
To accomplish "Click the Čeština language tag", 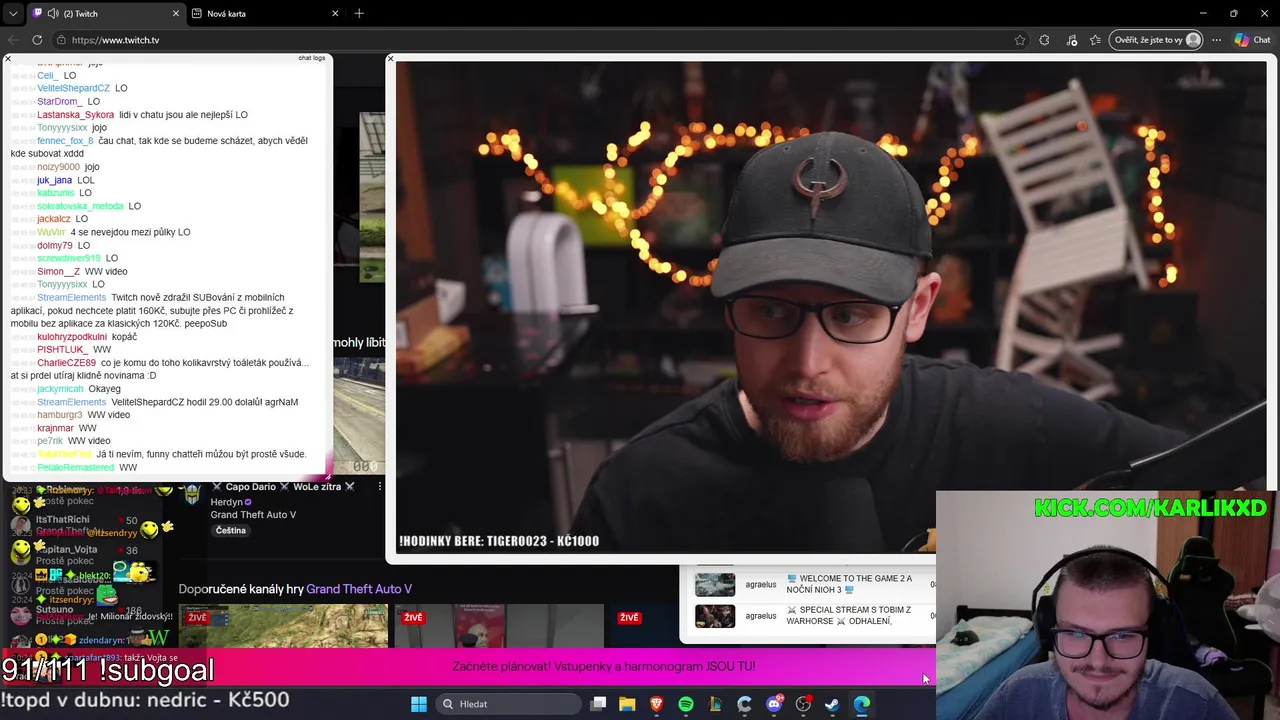I will pyautogui.click(x=231, y=530).
